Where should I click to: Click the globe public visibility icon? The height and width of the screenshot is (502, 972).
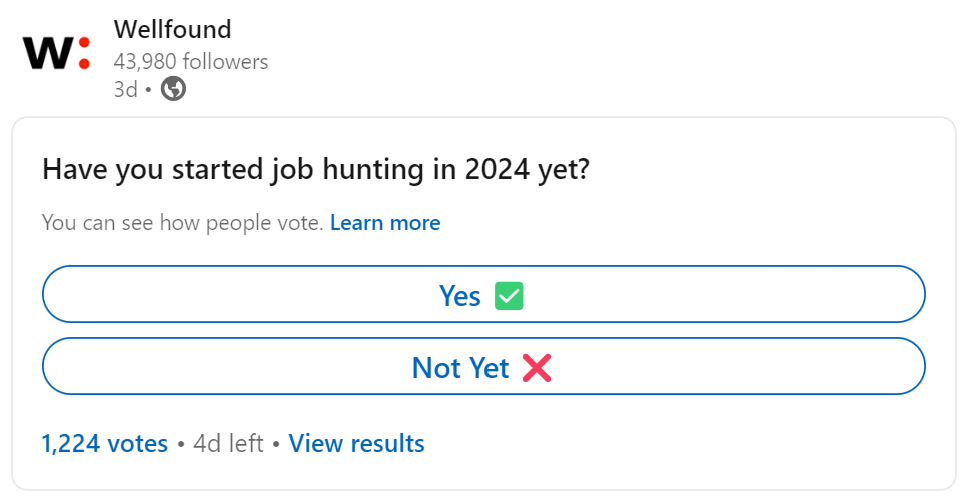(x=174, y=89)
